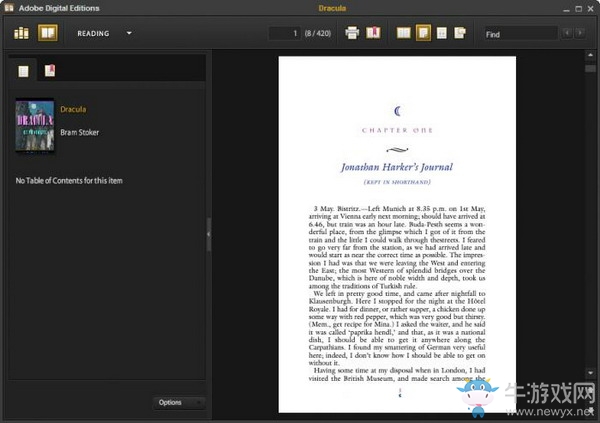This screenshot has height=423, width=600.
Task: Maximize the Adobe Digital Editions window
Action: pos(579,8)
